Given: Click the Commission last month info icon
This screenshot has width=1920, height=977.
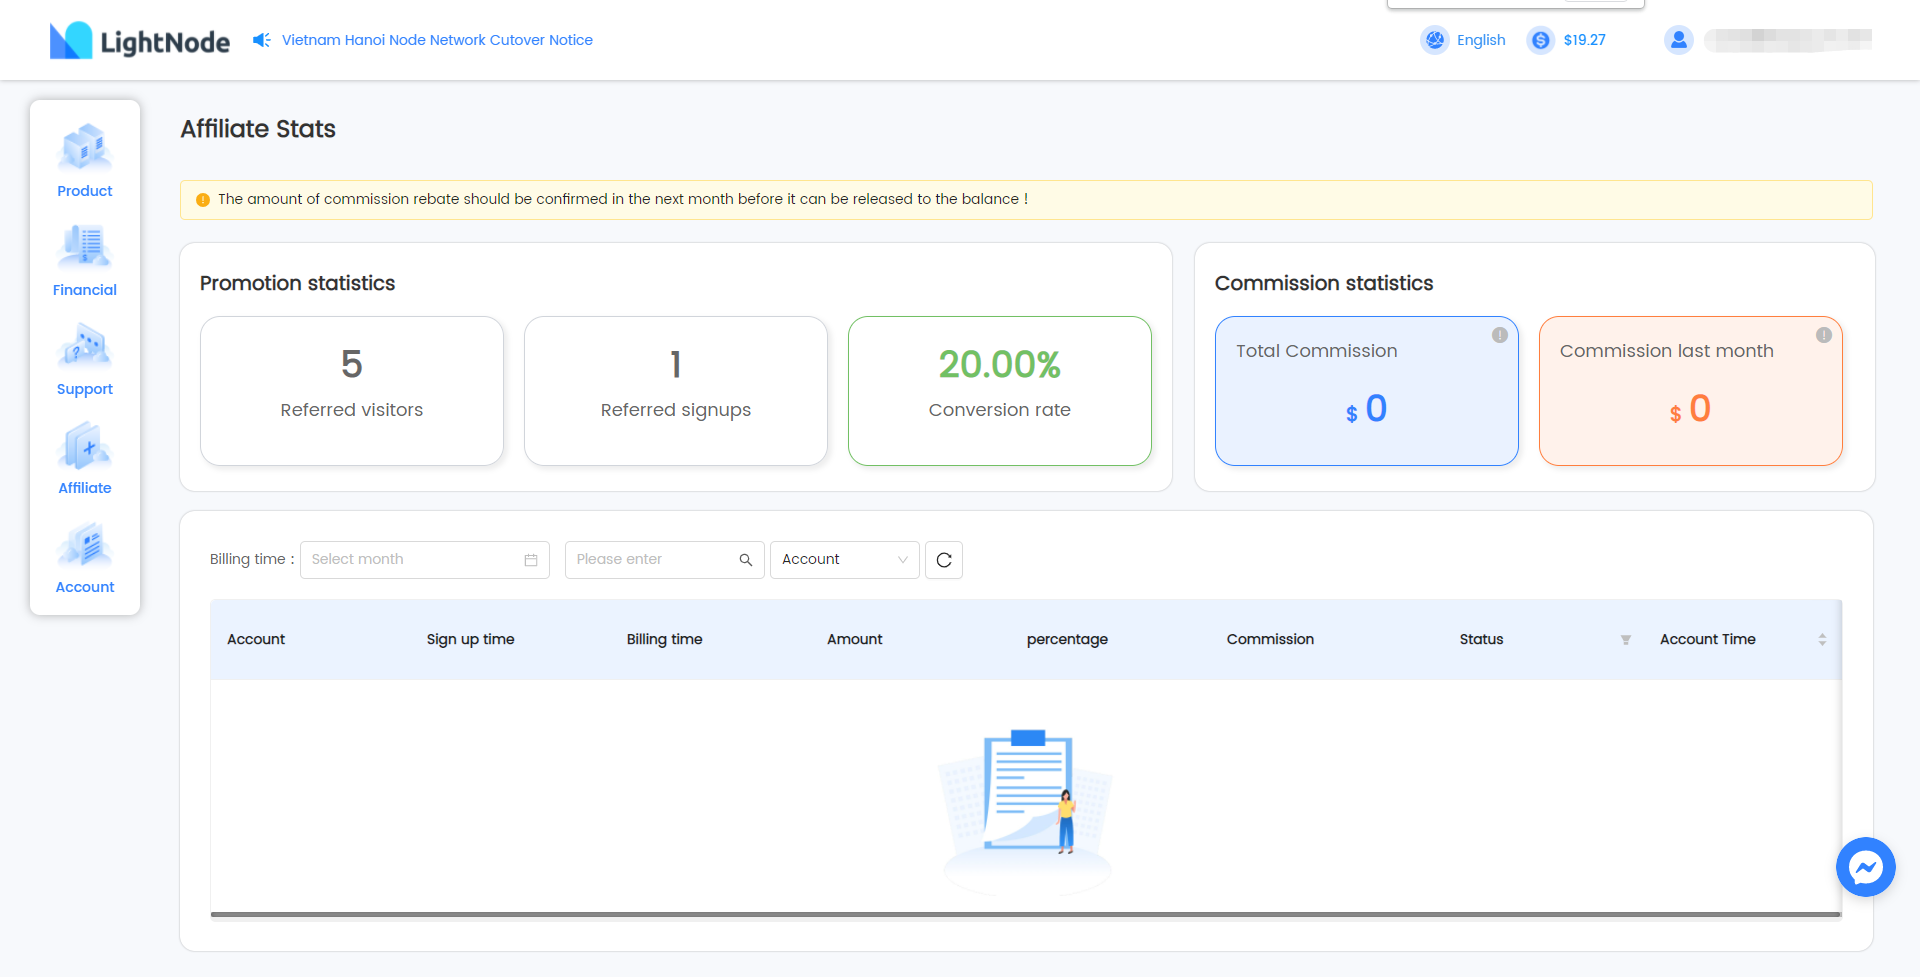Looking at the screenshot, I should click(x=1824, y=335).
